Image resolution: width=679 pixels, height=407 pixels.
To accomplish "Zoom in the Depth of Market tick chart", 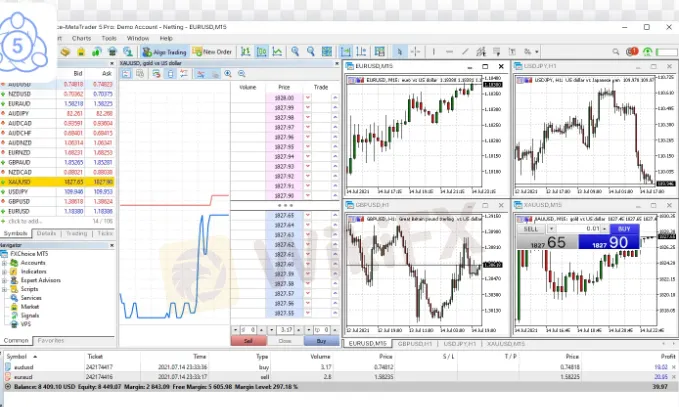I will coord(228,74).
